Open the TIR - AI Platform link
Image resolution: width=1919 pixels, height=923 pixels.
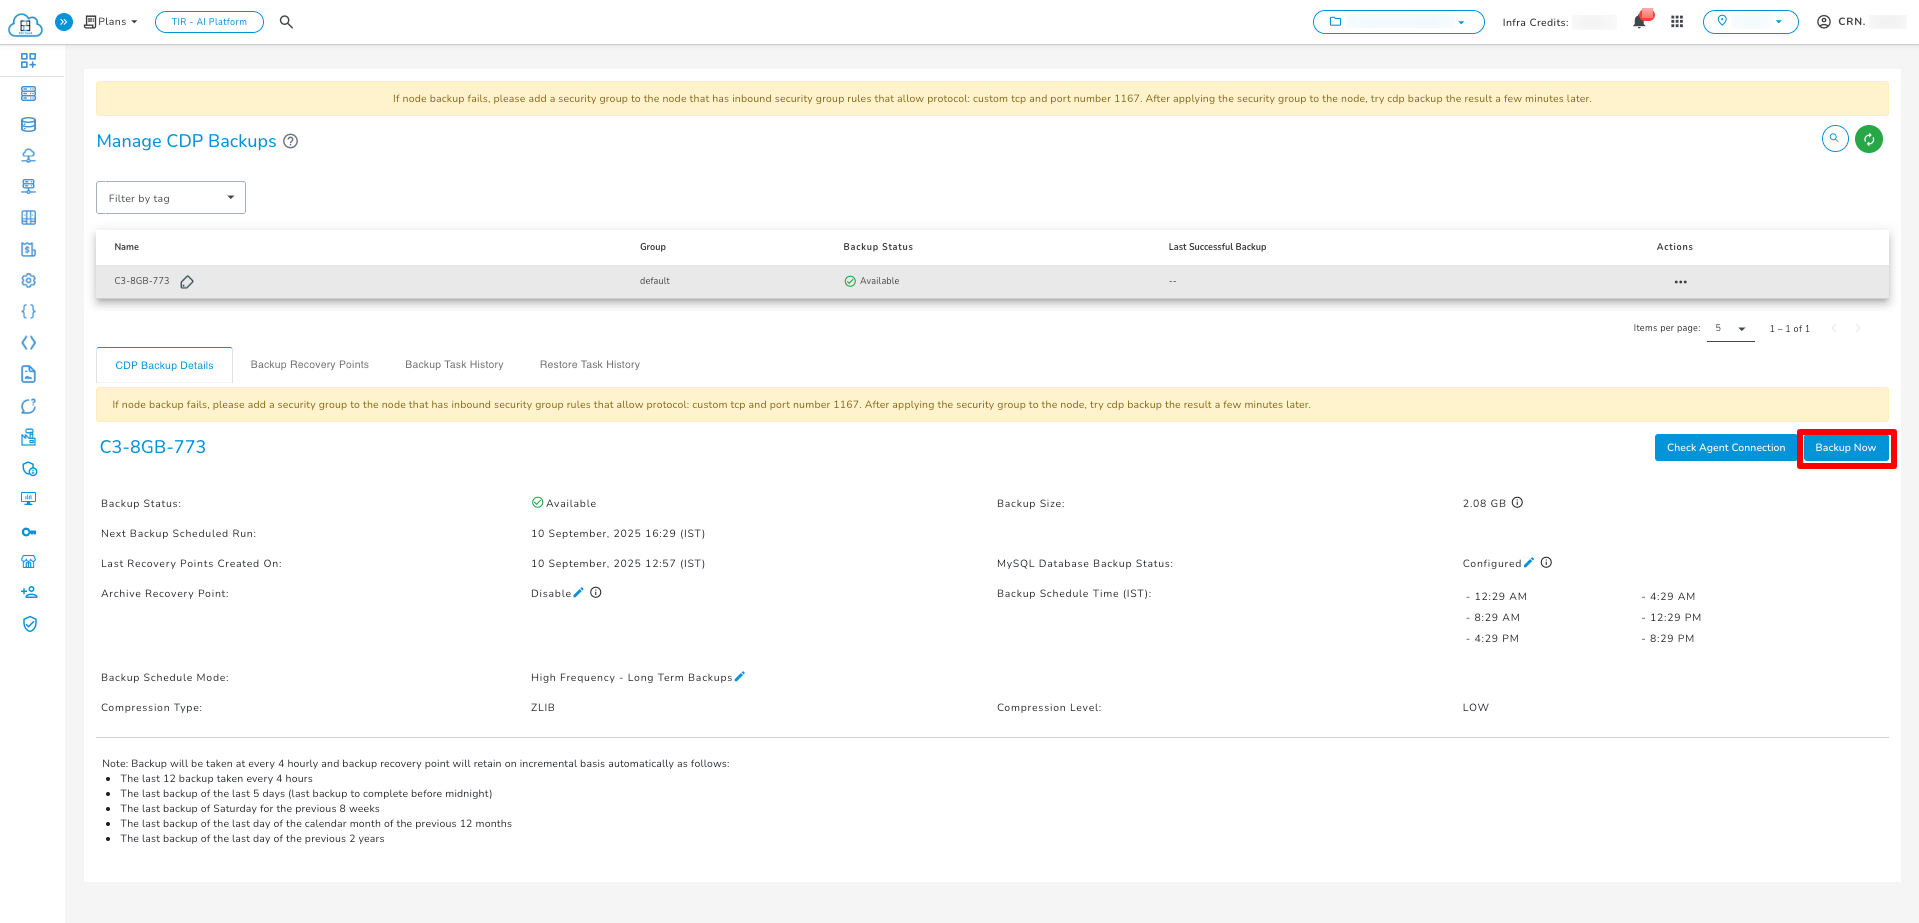coord(209,21)
